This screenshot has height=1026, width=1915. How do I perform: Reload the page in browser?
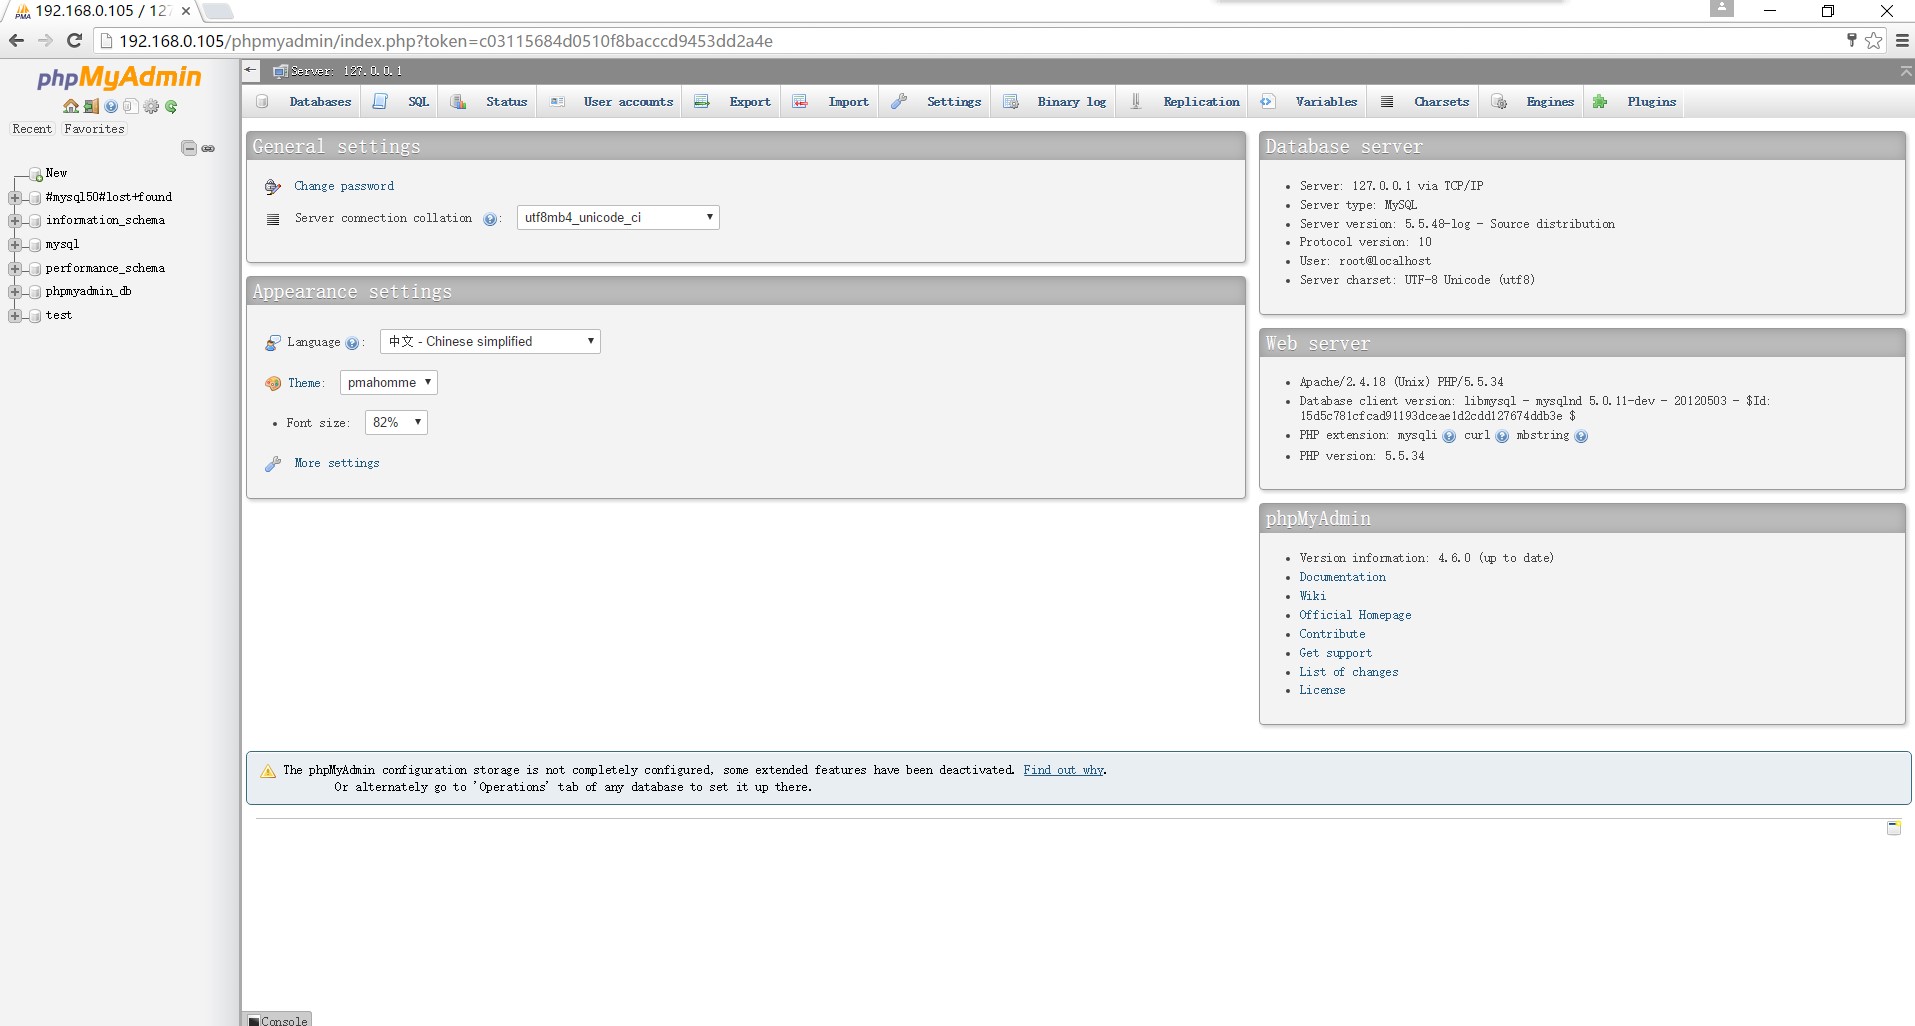coord(74,41)
